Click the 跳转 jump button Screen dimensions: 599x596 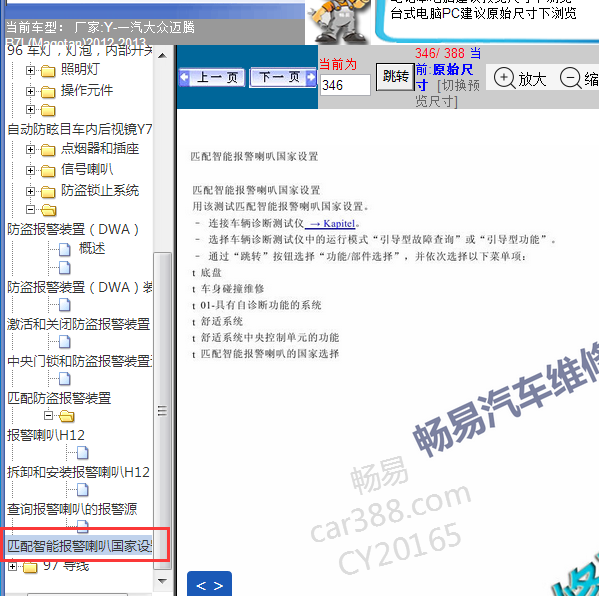[395, 77]
